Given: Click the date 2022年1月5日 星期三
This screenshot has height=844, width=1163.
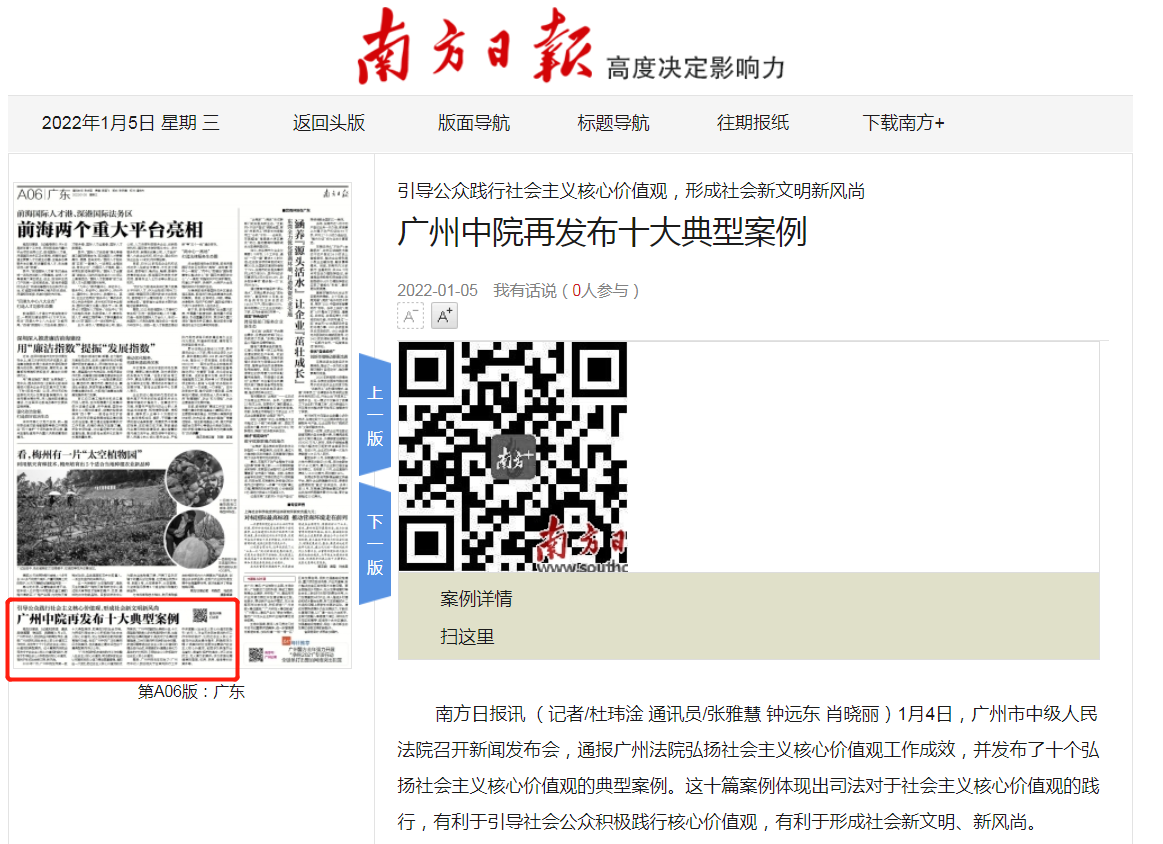Looking at the screenshot, I should [131, 123].
